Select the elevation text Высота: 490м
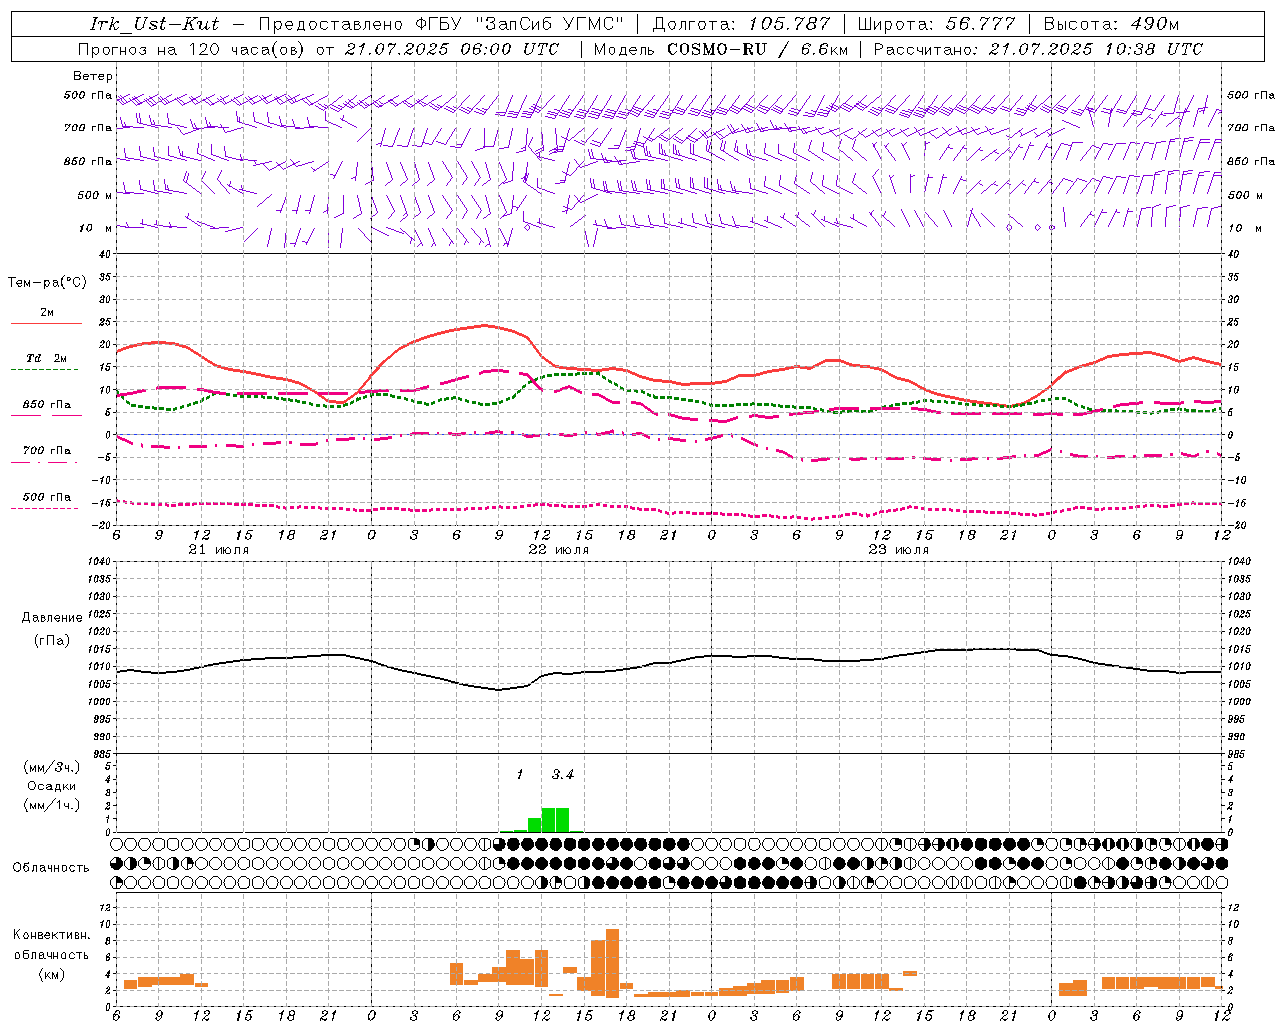Screen dimensions: 1280x1024 coord(1111,24)
